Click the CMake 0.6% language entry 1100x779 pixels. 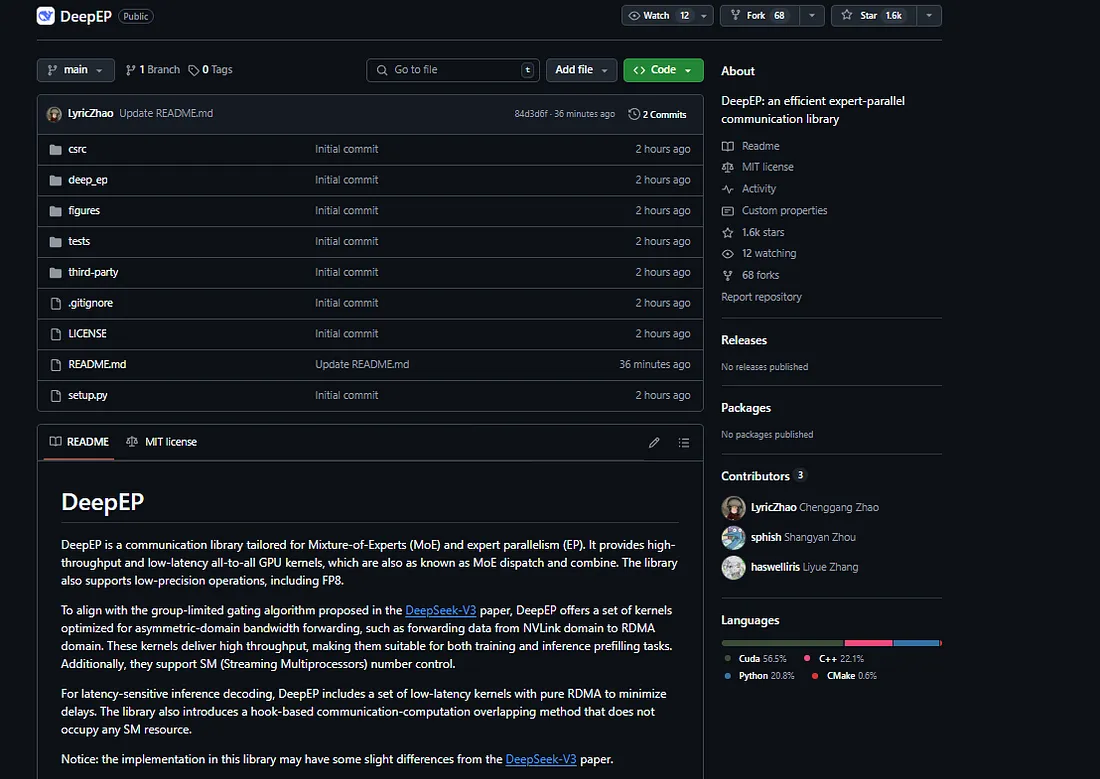[845, 677]
